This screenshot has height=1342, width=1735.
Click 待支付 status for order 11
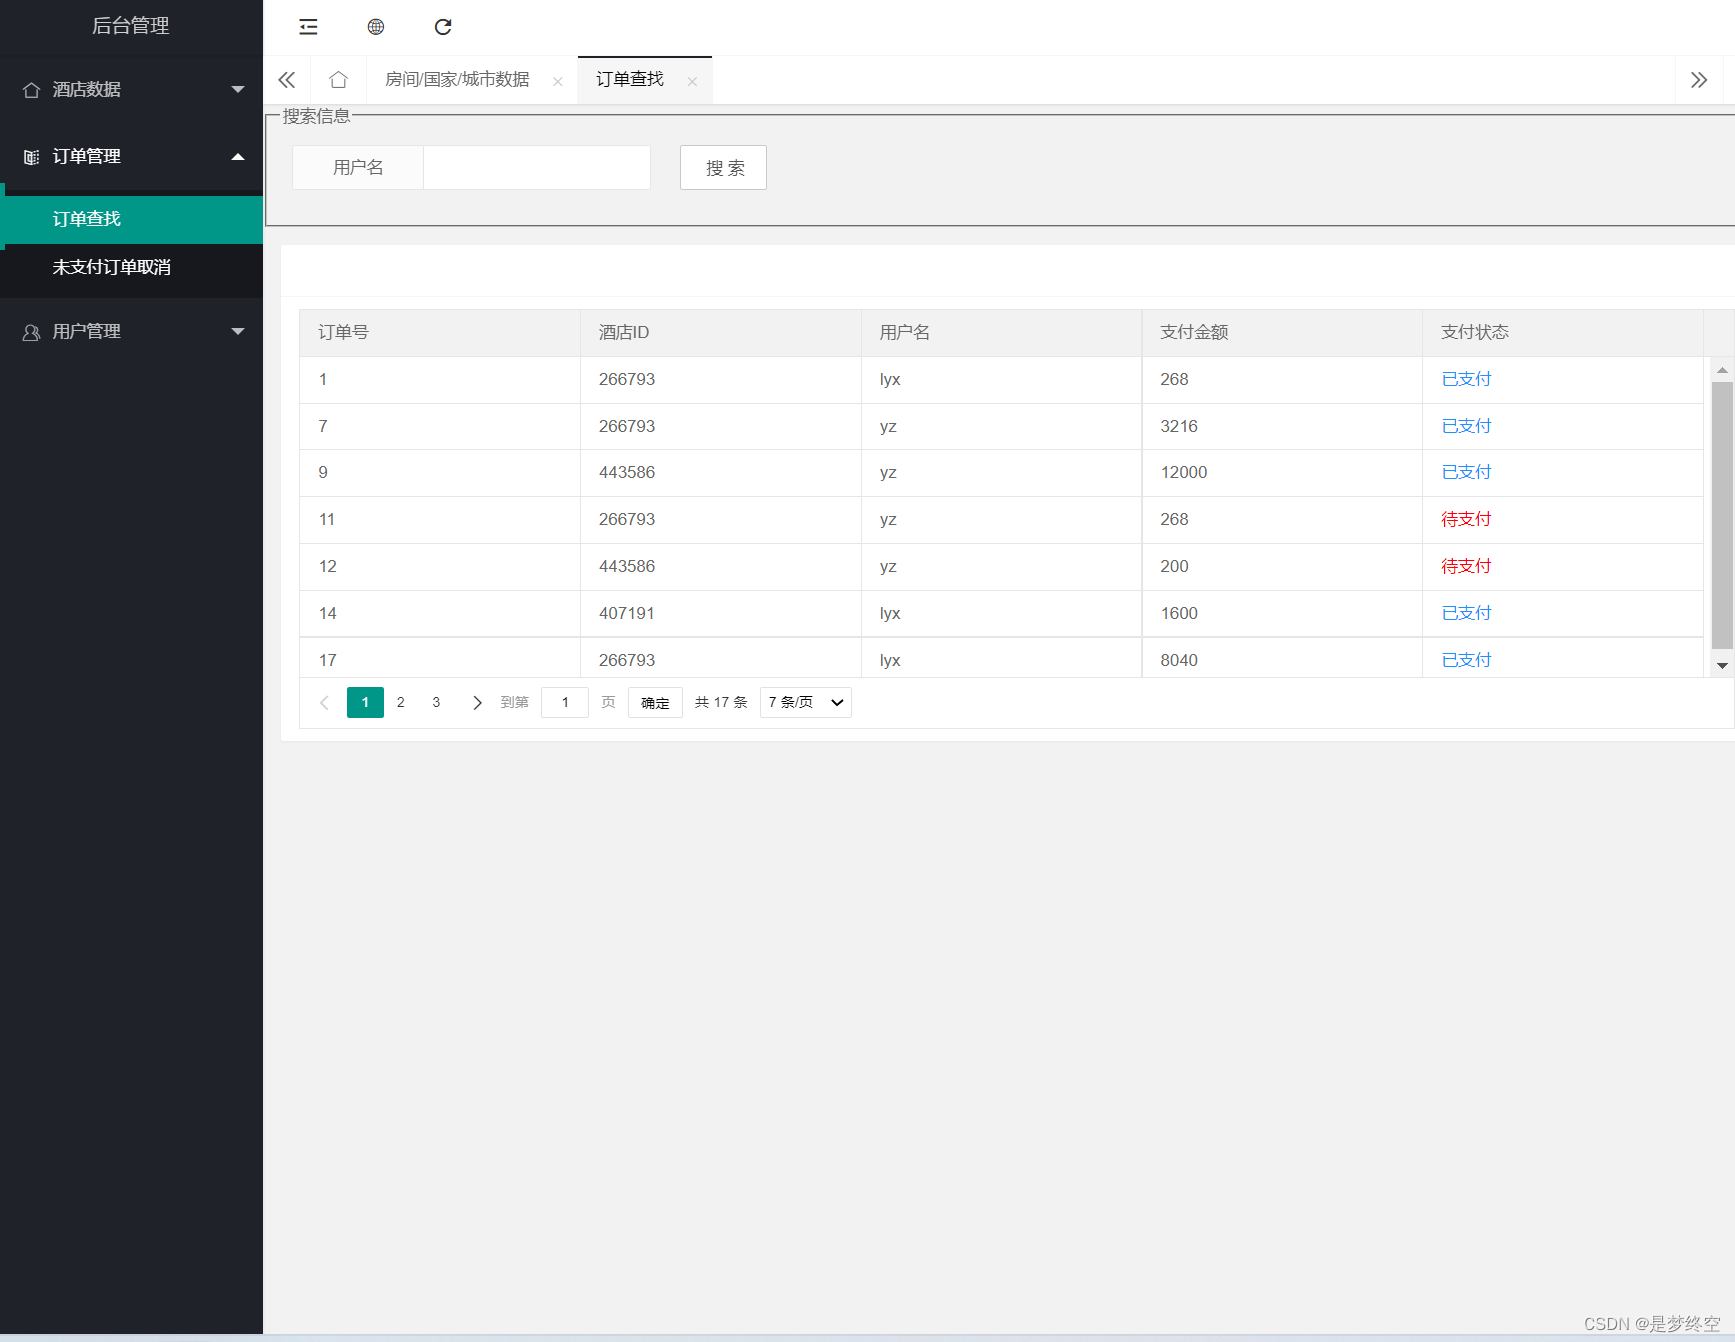point(1466,519)
